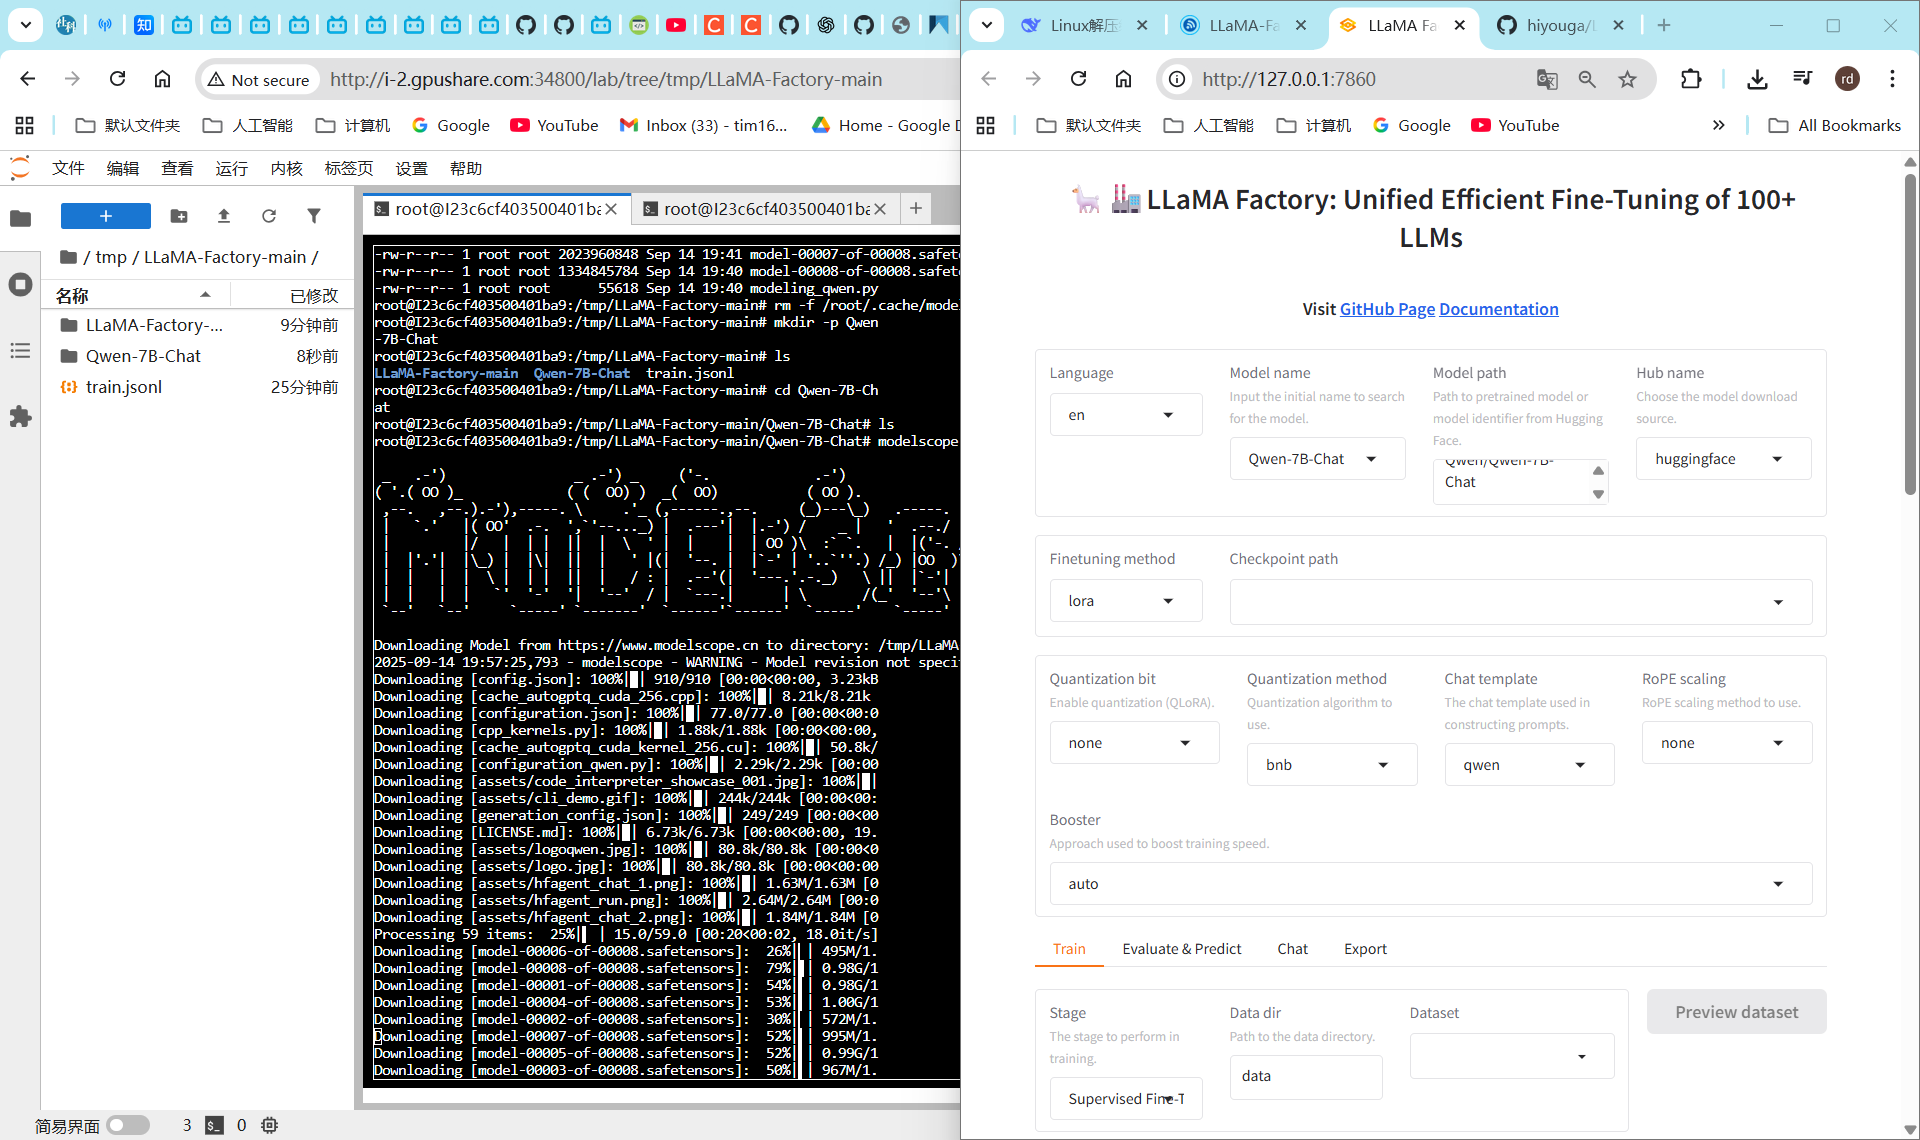Viewport: 1920px width, 1140px height.
Task: Open the table of contents sidebar
Action: pos(20,351)
